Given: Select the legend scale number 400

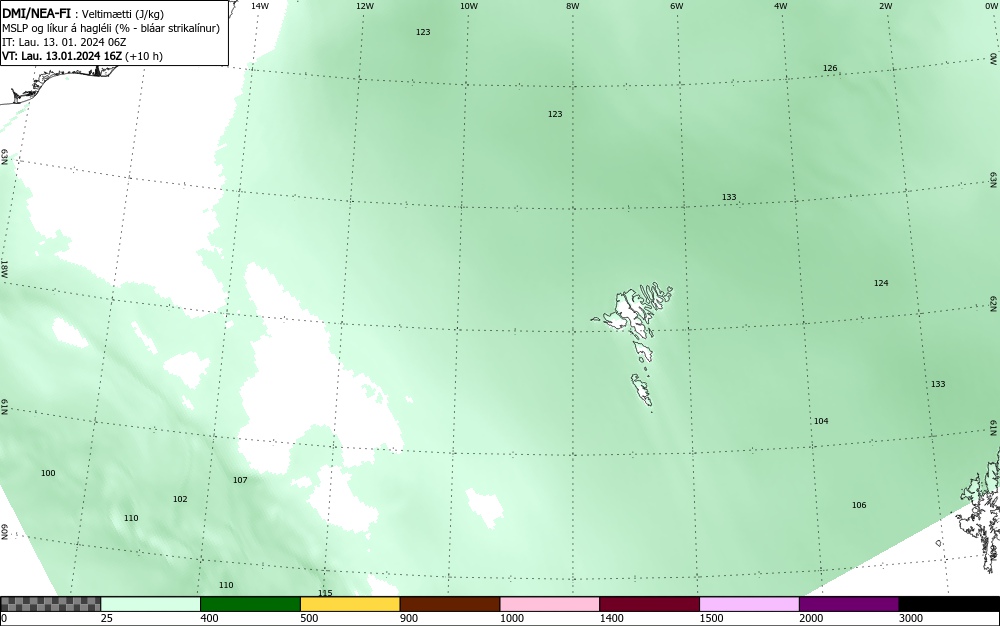Looking at the screenshot, I should click(209, 618).
